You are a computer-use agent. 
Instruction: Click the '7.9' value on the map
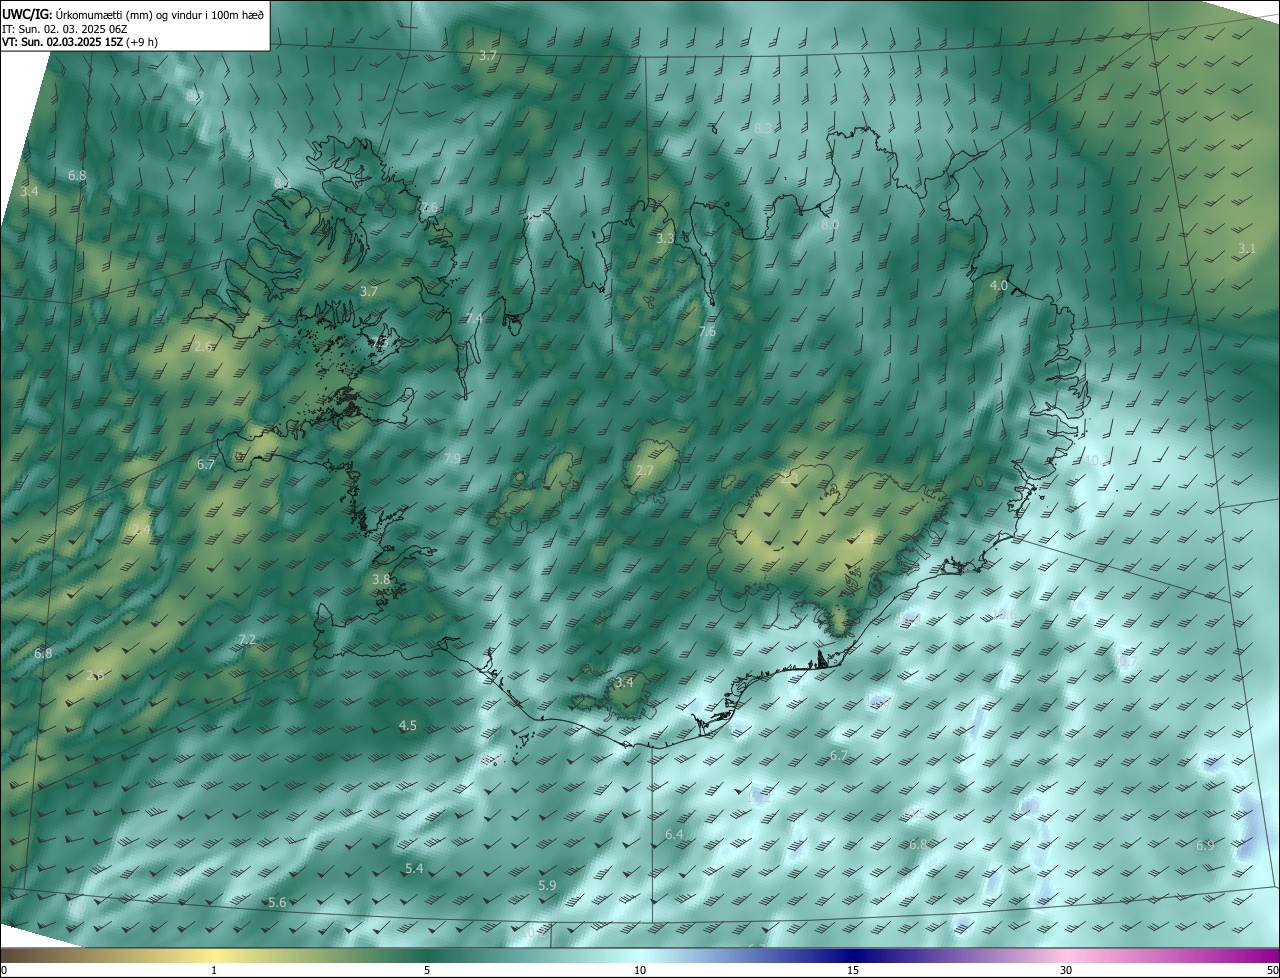pos(452,458)
